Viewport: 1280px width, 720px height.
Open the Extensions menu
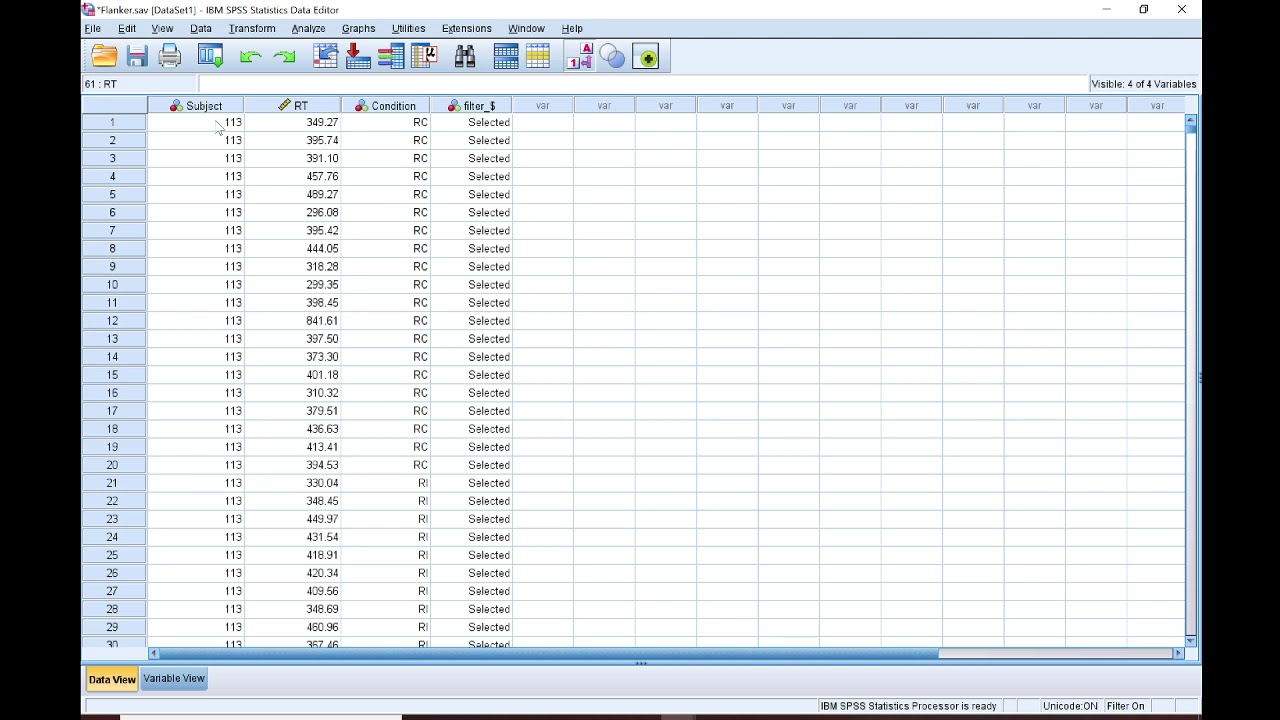[x=467, y=29]
